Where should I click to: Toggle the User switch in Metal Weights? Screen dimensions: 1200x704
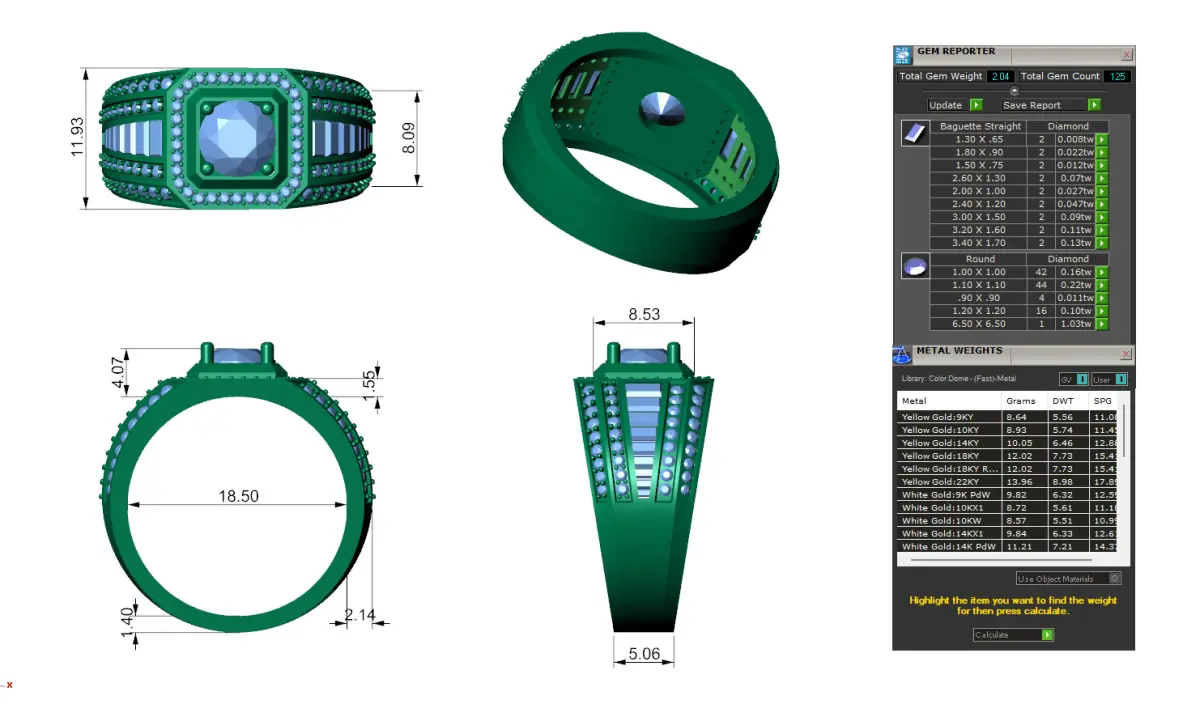click(x=1109, y=380)
